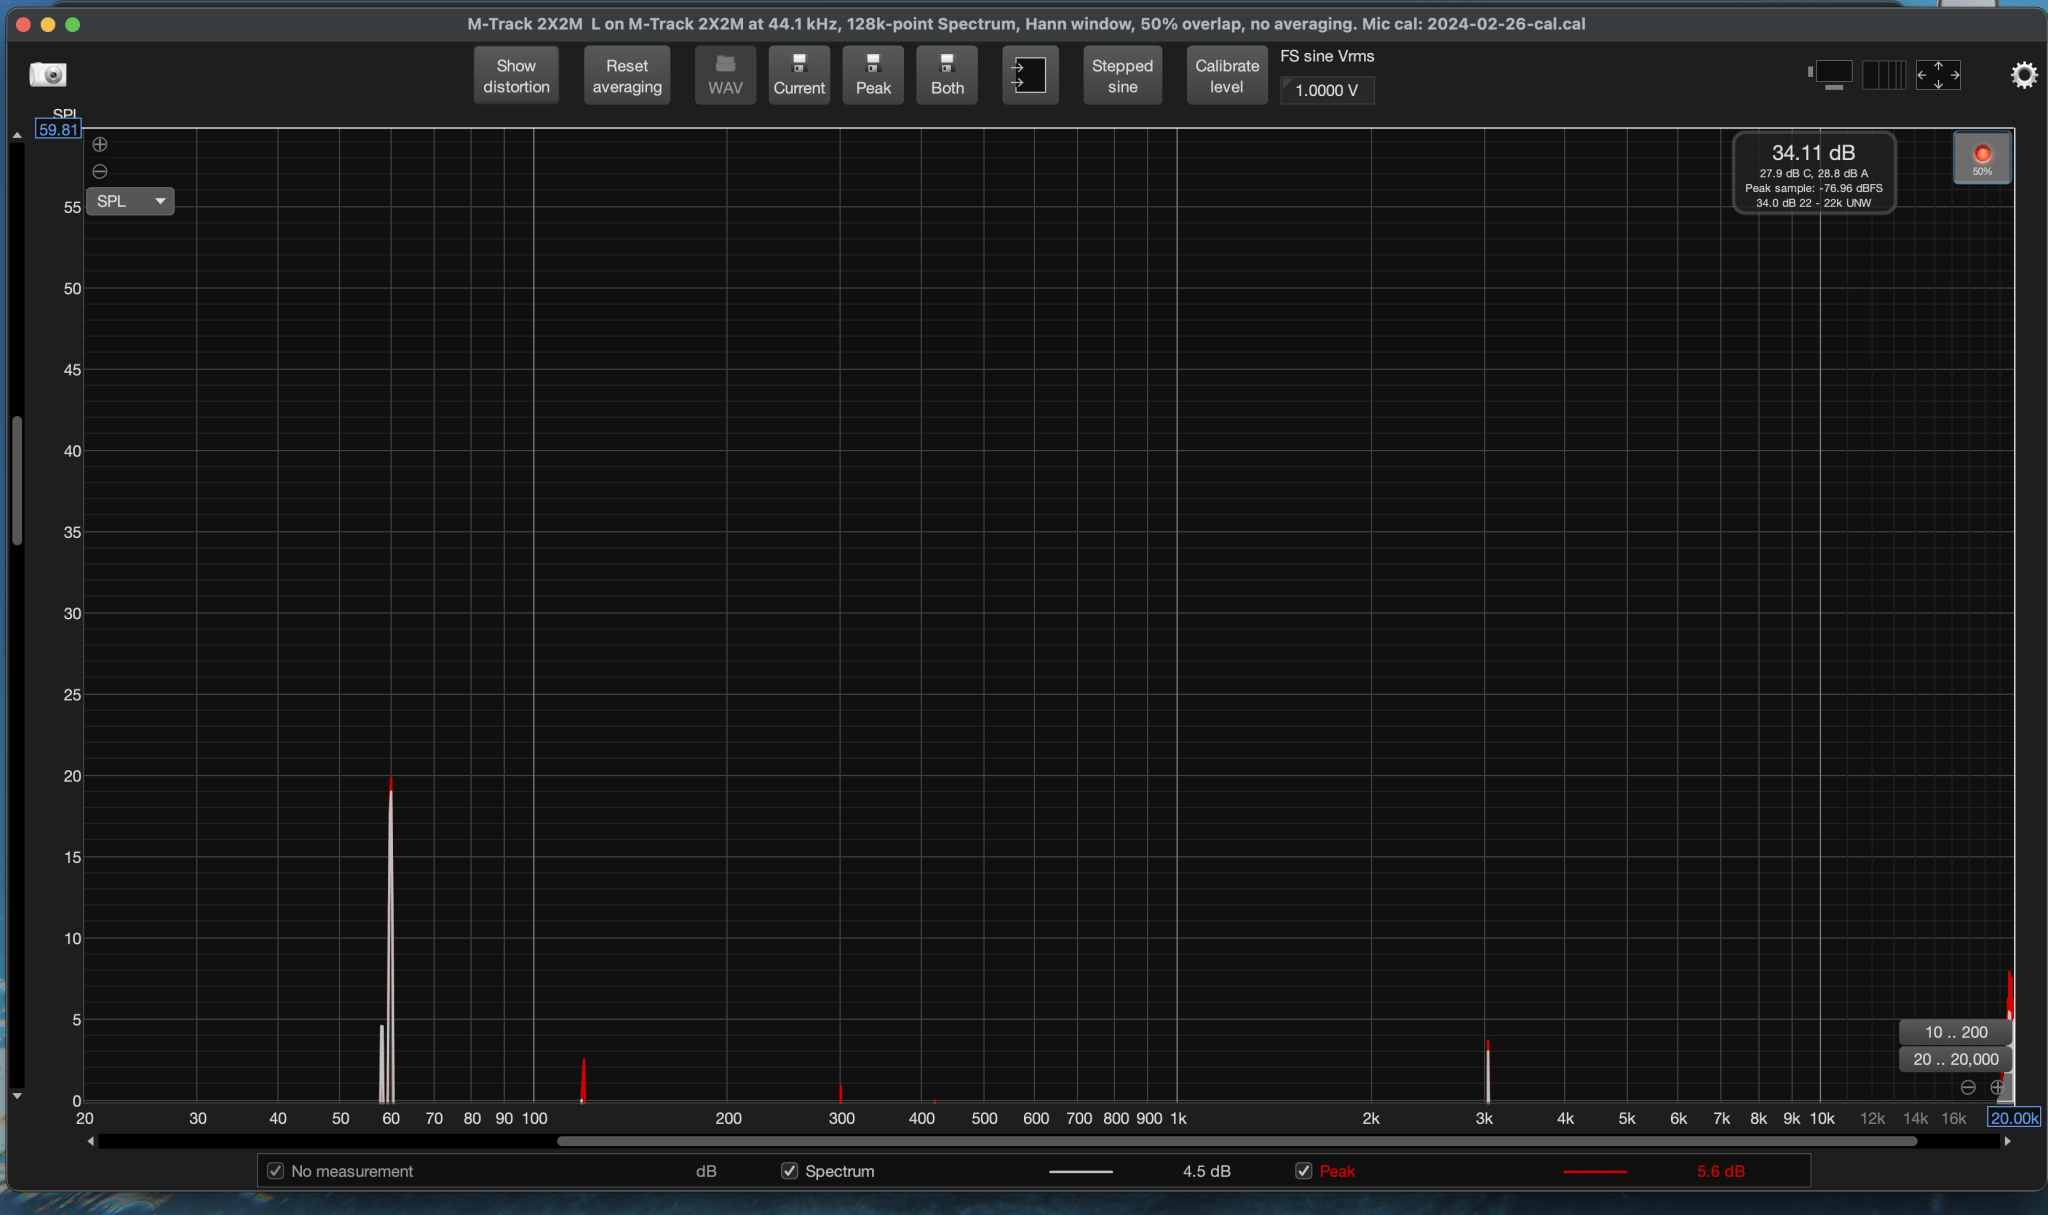Screen dimensions: 2048x1215
Task: Zoom in vertical axis with plus icon
Action: pos(100,145)
